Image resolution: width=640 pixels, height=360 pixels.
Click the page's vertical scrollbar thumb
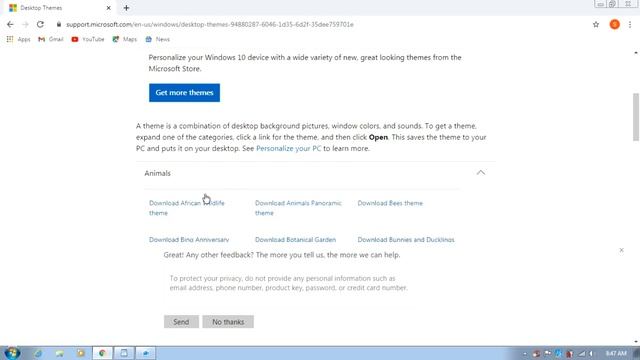636,117
